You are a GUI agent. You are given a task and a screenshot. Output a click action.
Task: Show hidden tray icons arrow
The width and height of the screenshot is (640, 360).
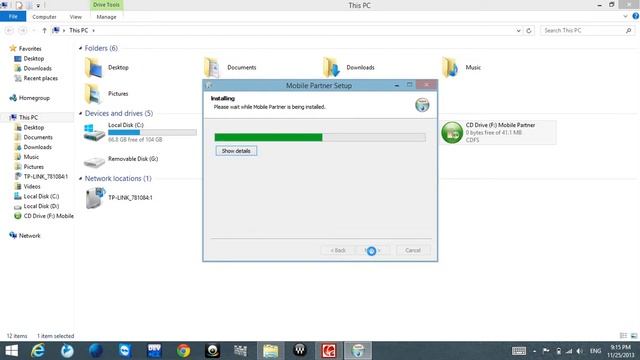pos(534,351)
